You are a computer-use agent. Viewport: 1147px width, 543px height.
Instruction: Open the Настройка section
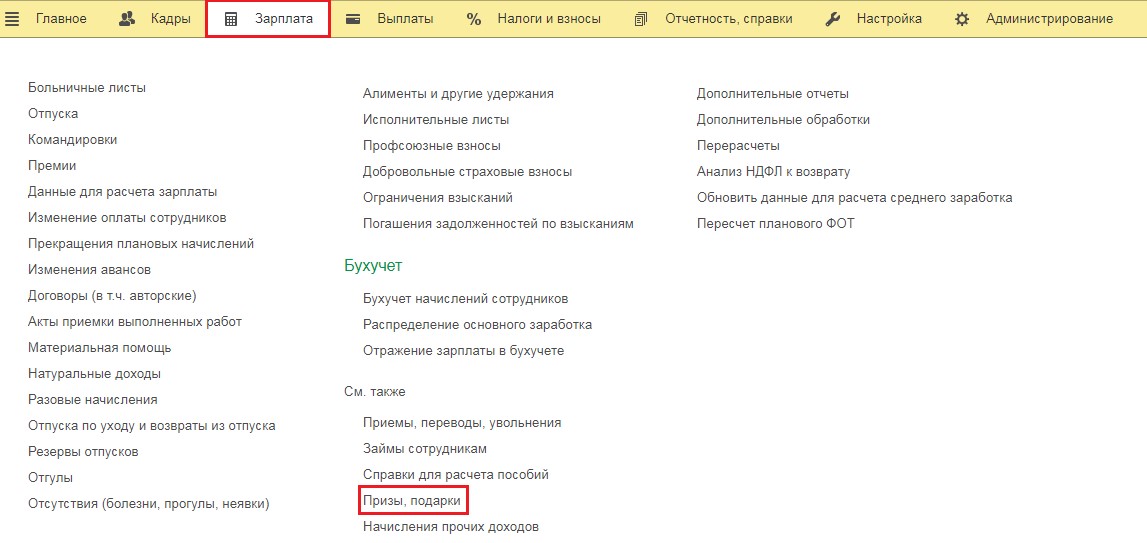click(x=890, y=19)
